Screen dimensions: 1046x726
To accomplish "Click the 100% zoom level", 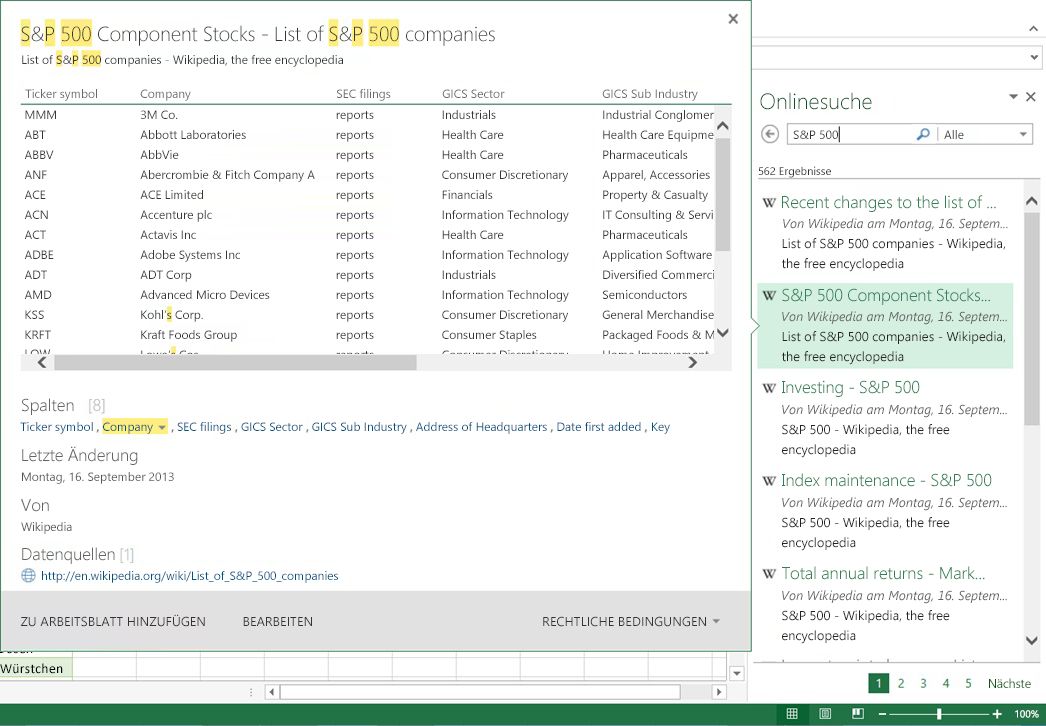I will click(x=1026, y=714).
